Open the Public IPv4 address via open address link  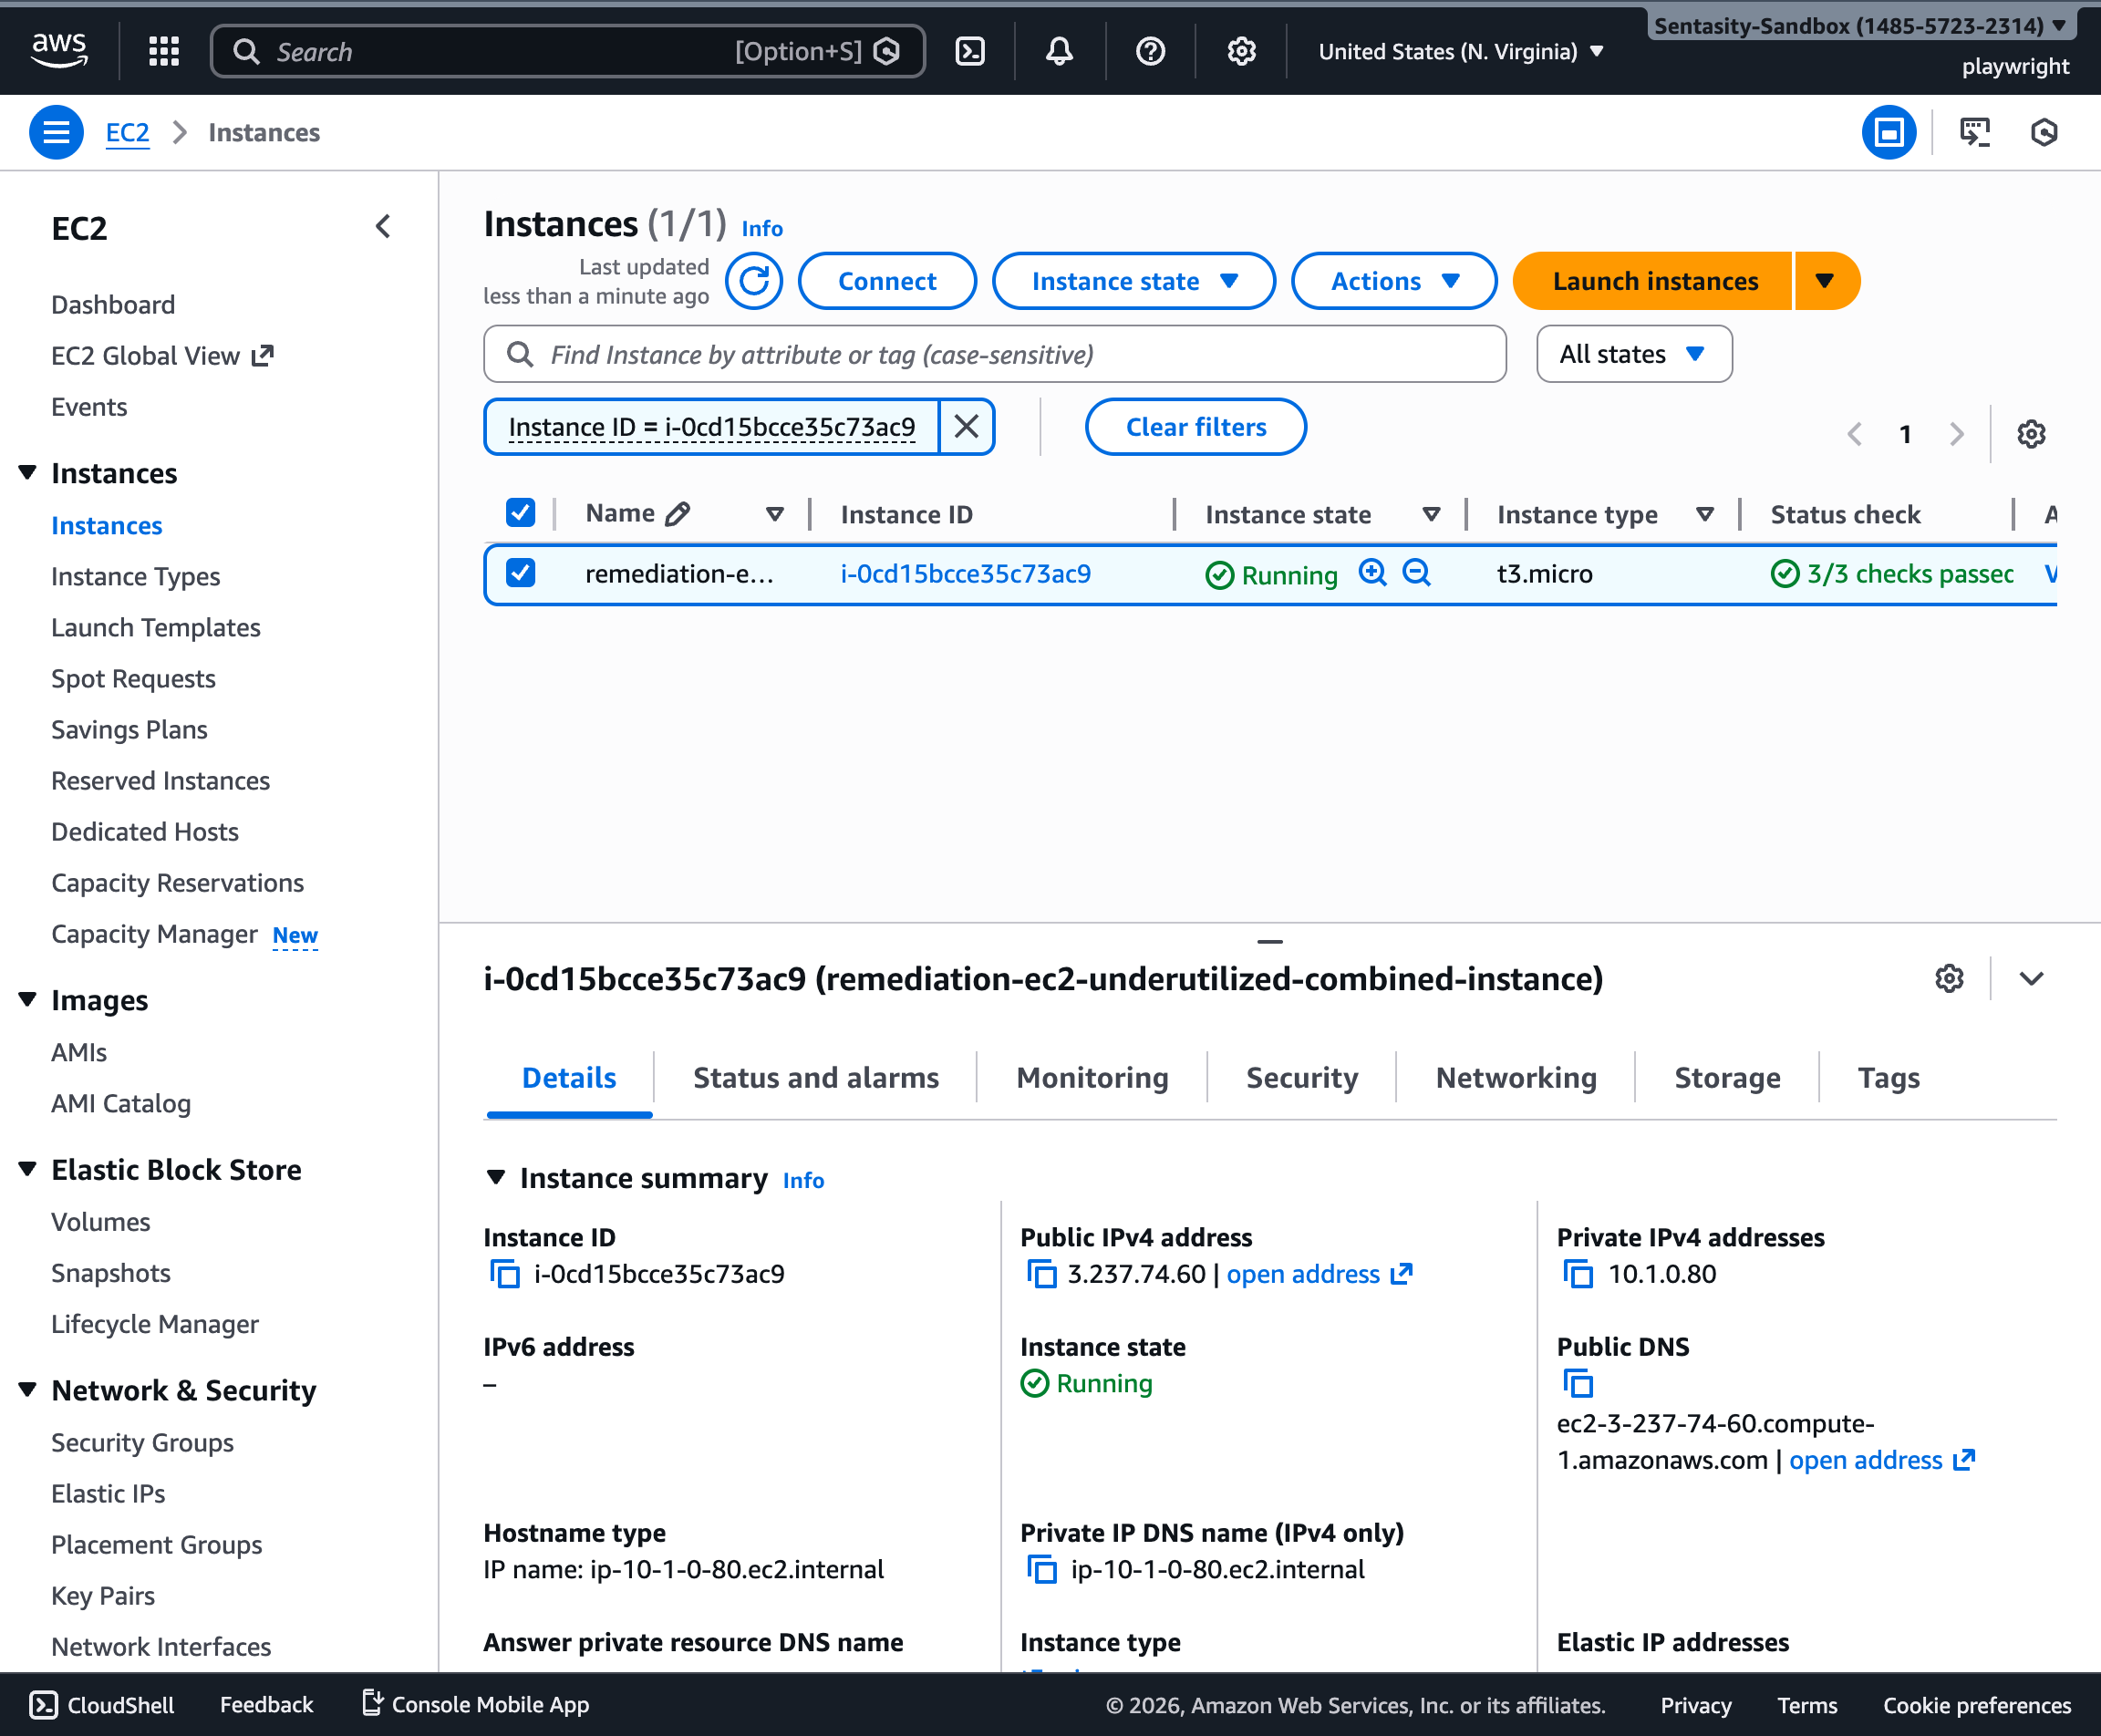point(1303,1274)
